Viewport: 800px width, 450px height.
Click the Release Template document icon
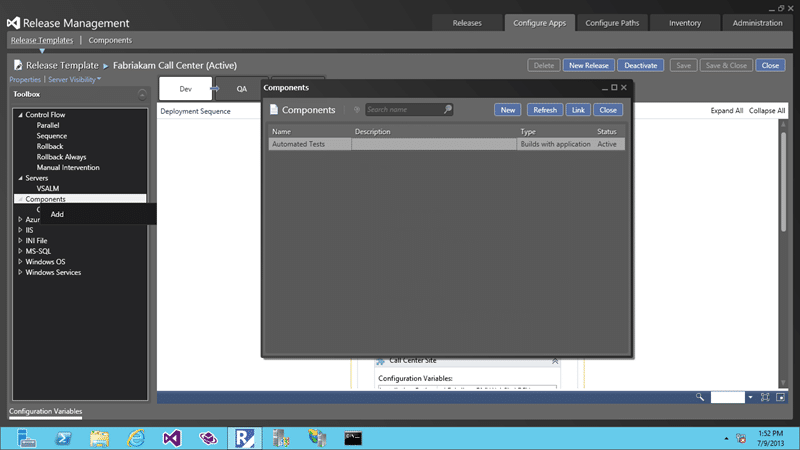18,65
